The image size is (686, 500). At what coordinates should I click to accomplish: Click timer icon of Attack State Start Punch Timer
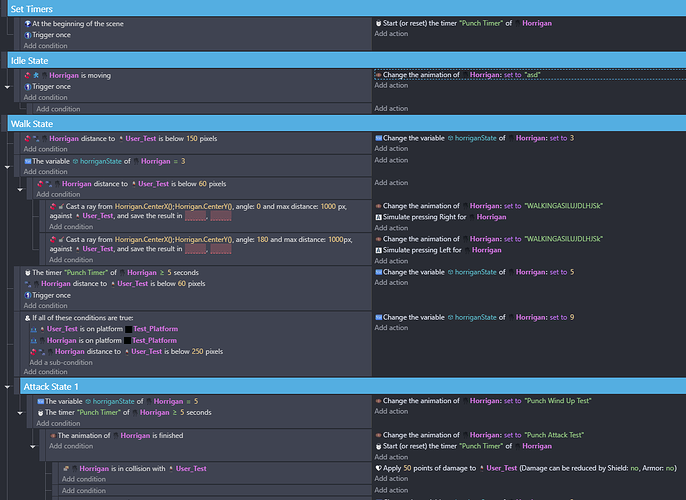[378, 447]
